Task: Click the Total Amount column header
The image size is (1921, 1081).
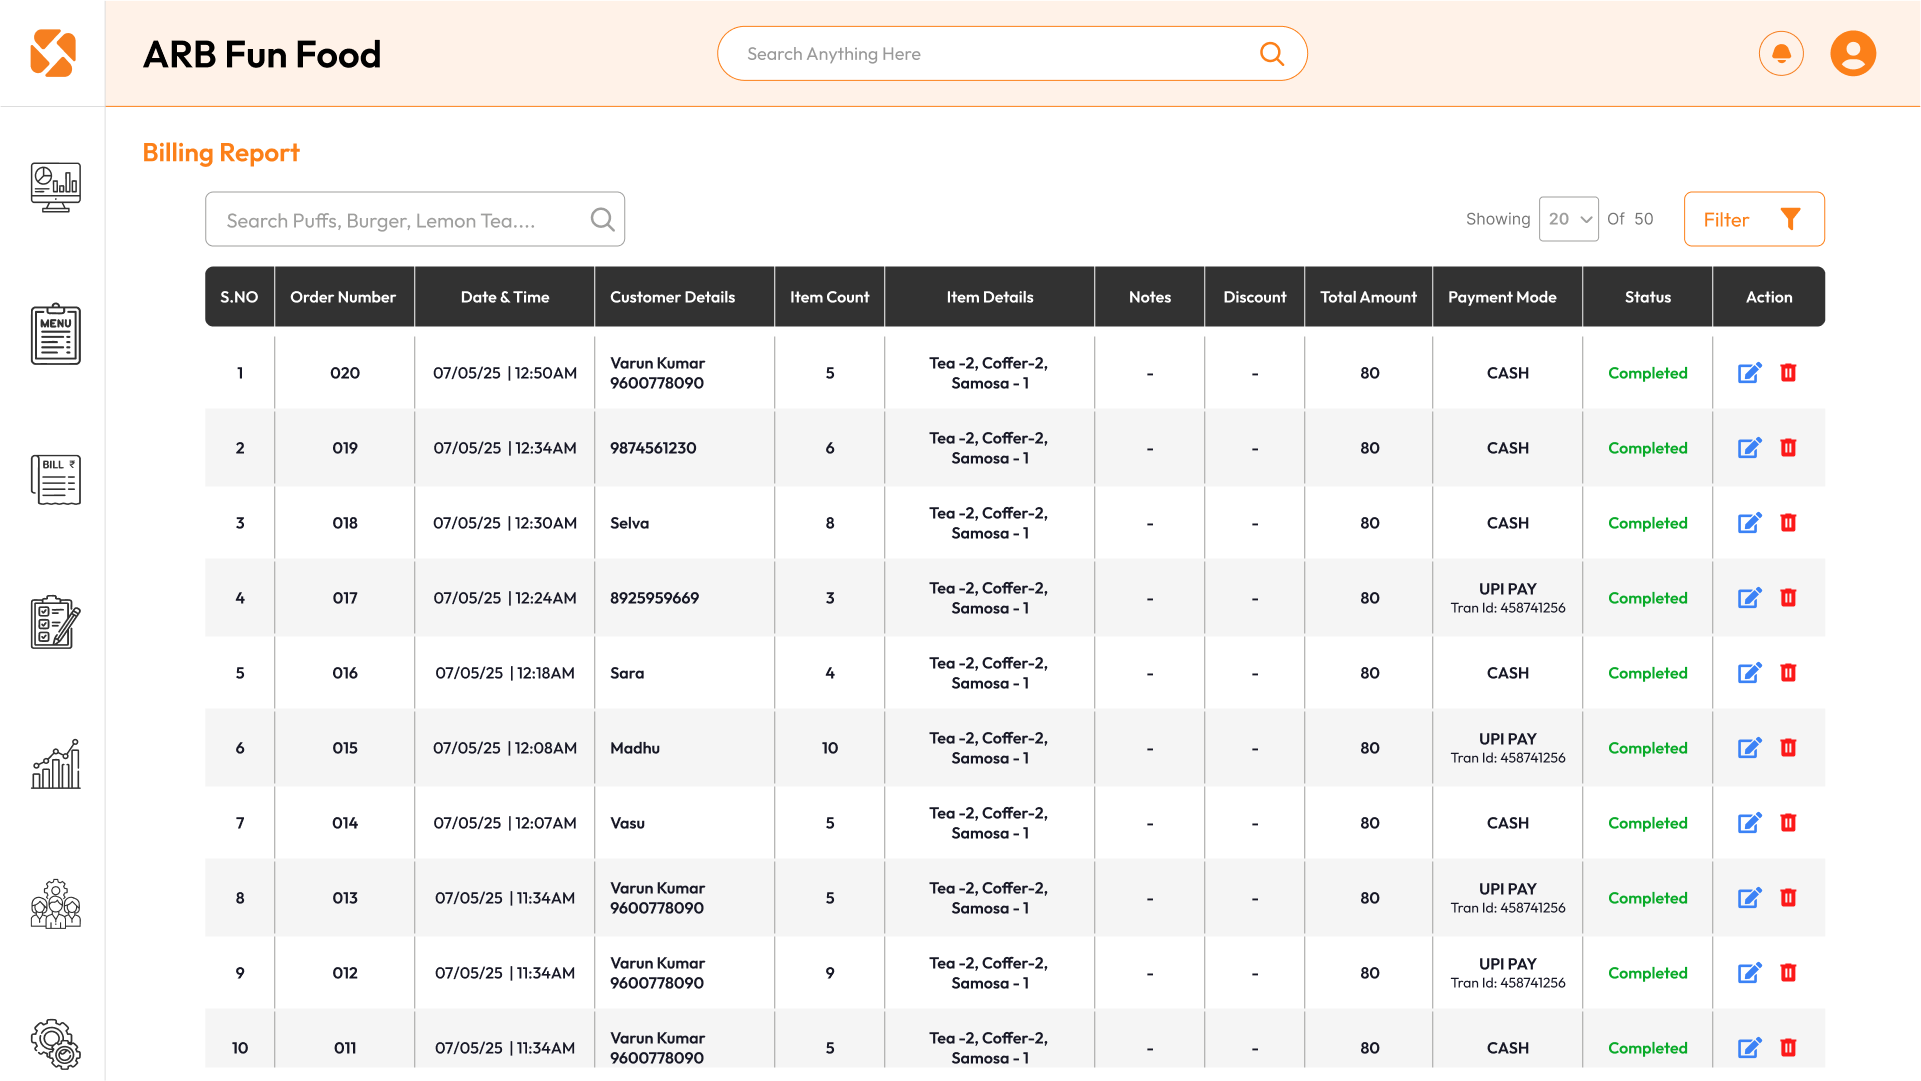Action: tap(1368, 297)
